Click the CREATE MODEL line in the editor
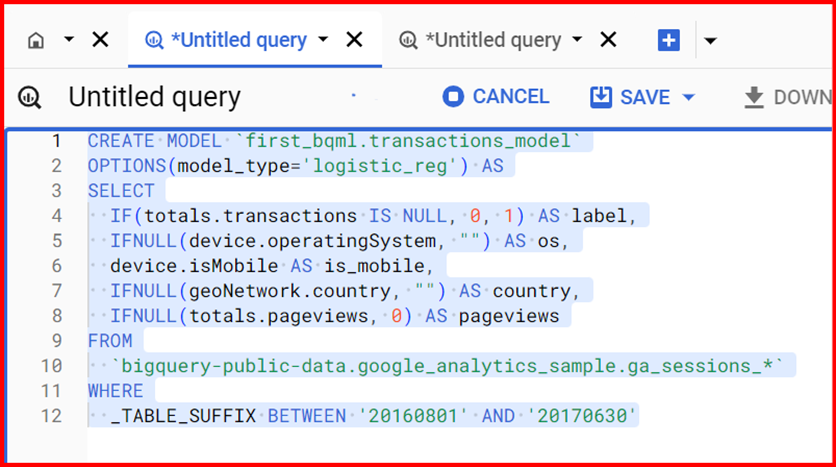Screen dimensions: 836x467 coord(334,141)
